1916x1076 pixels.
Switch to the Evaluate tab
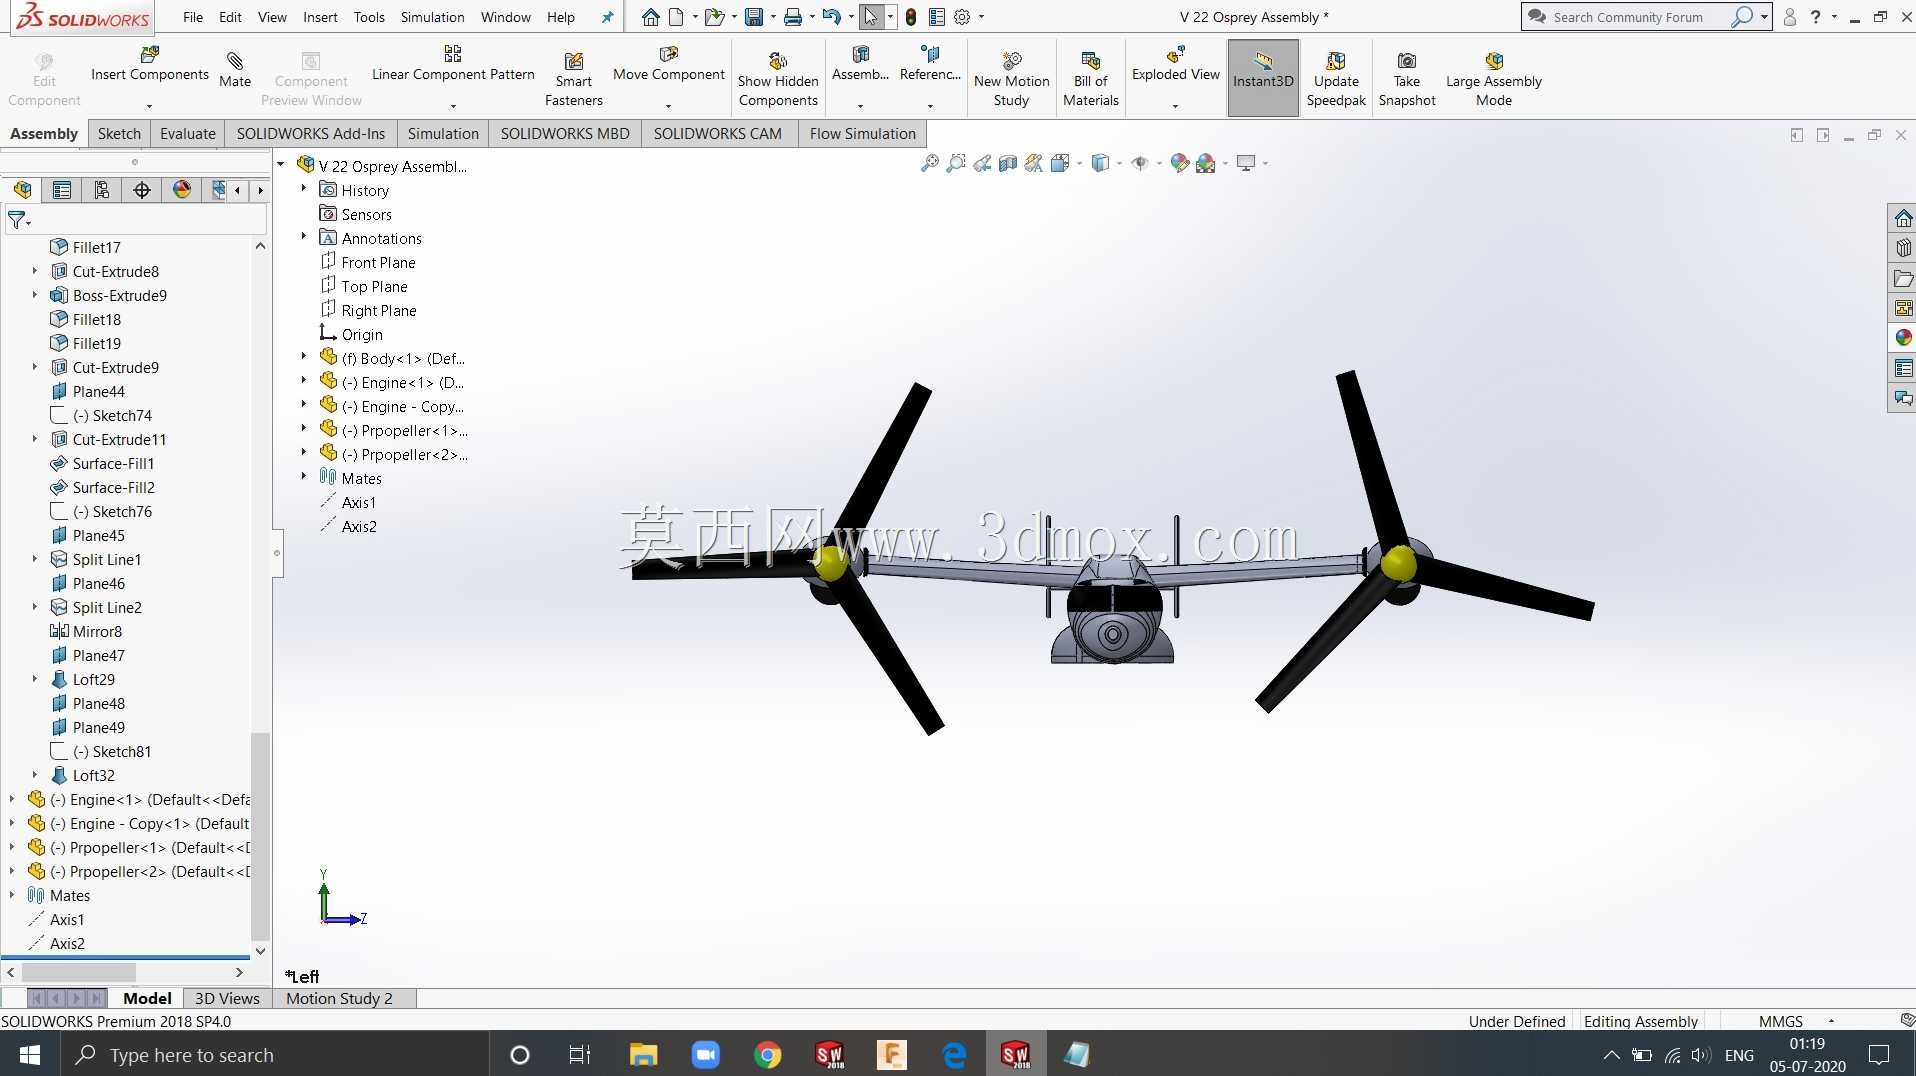(187, 133)
